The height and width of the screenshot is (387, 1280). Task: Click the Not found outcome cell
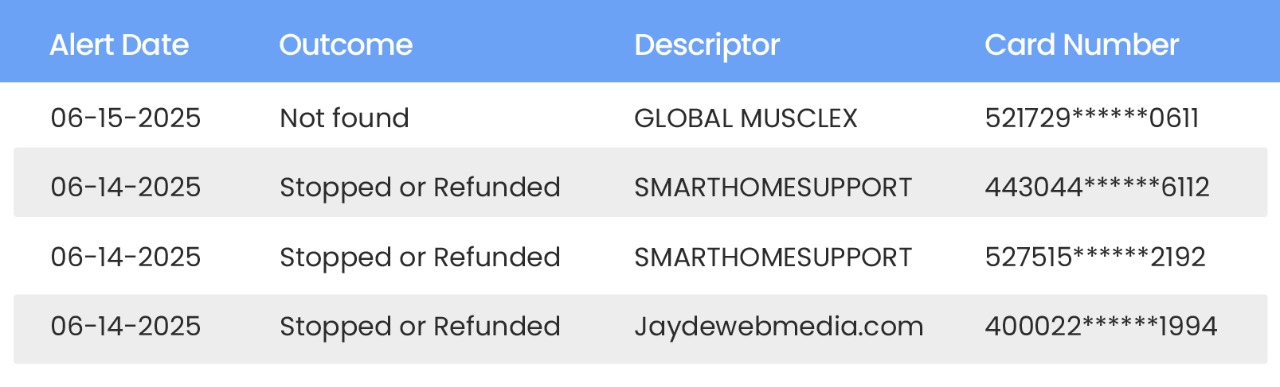(x=344, y=118)
